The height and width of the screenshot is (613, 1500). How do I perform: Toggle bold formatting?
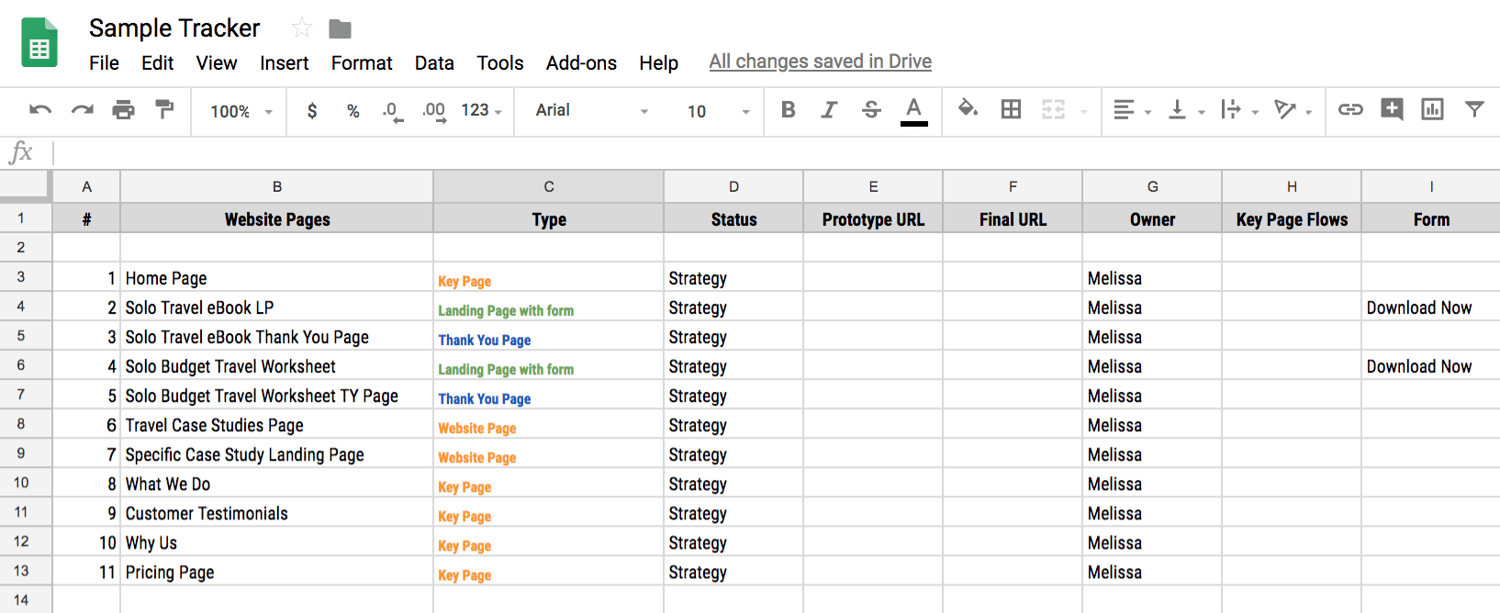click(x=788, y=110)
